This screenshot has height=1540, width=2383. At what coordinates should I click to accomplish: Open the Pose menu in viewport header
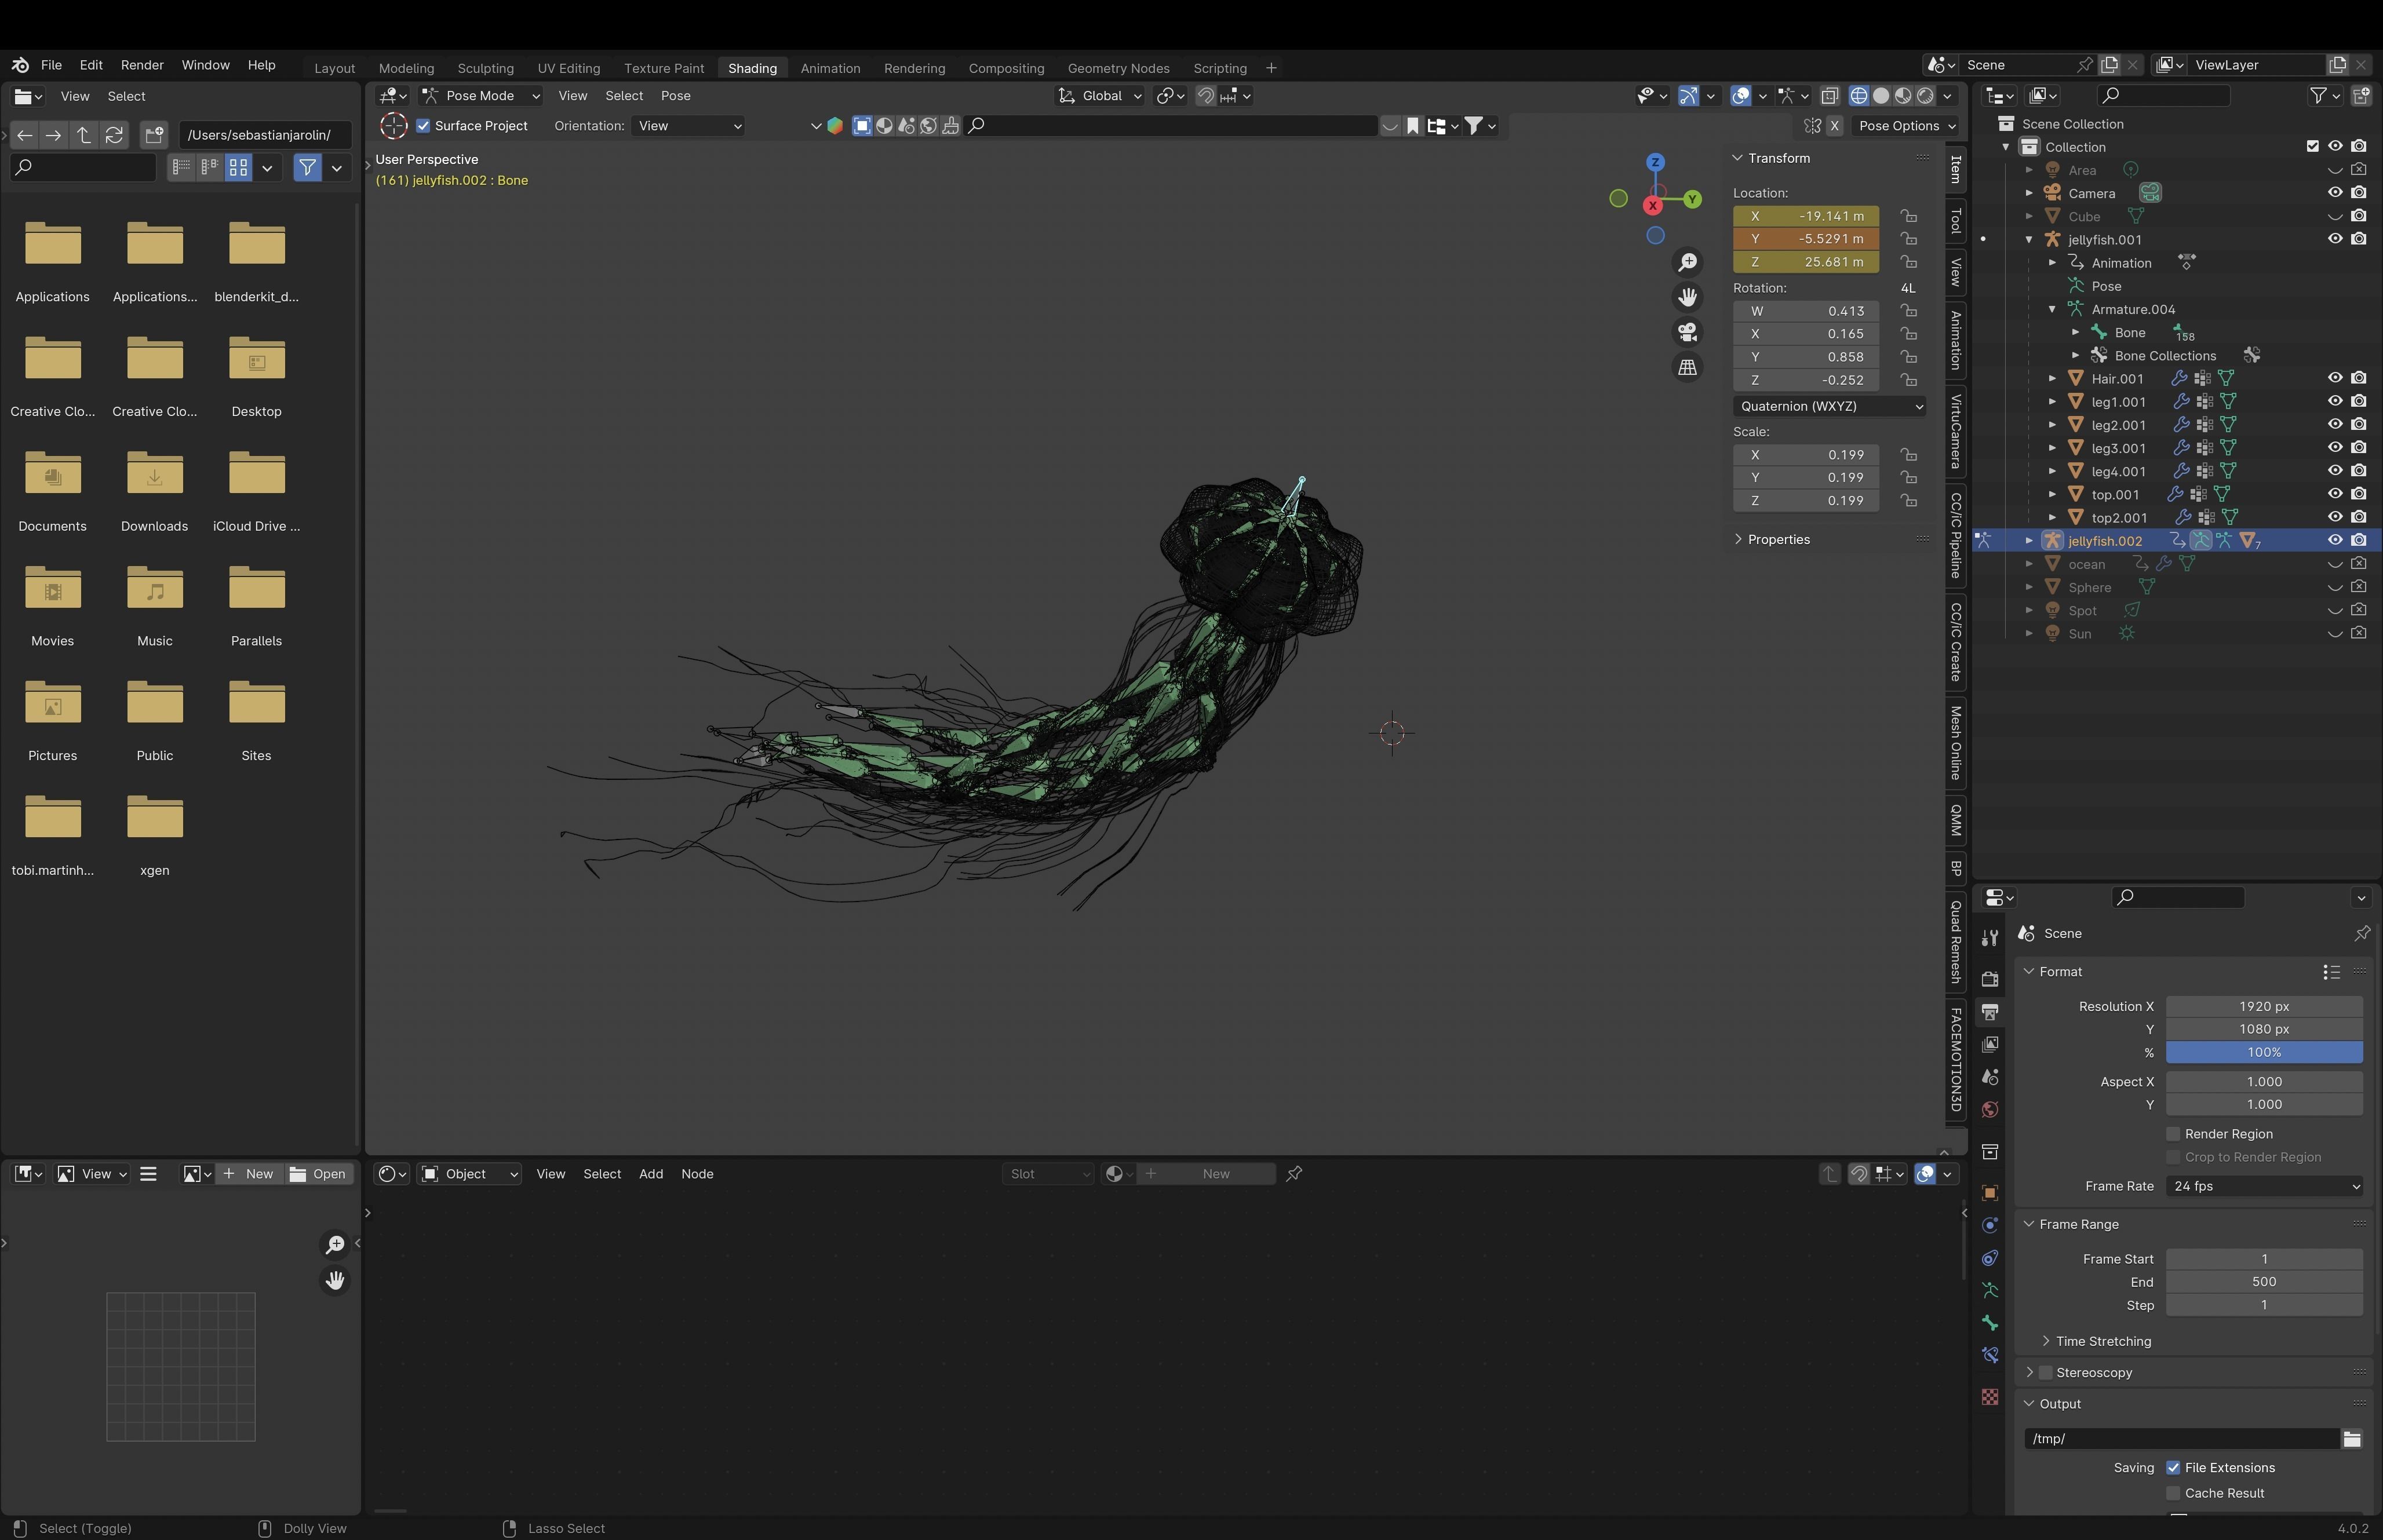(675, 96)
